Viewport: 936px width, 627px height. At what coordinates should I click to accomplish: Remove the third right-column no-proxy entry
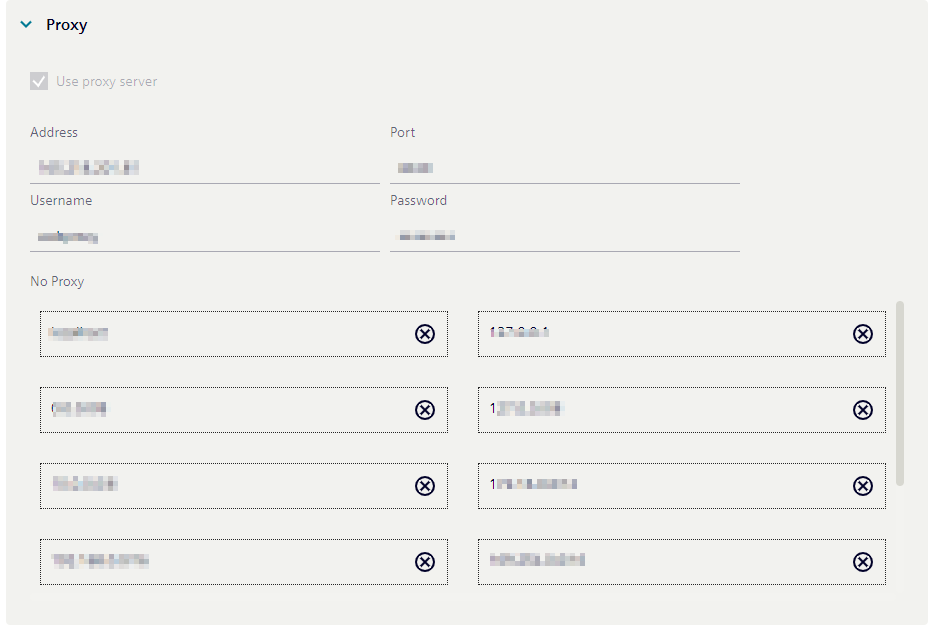coord(863,486)
